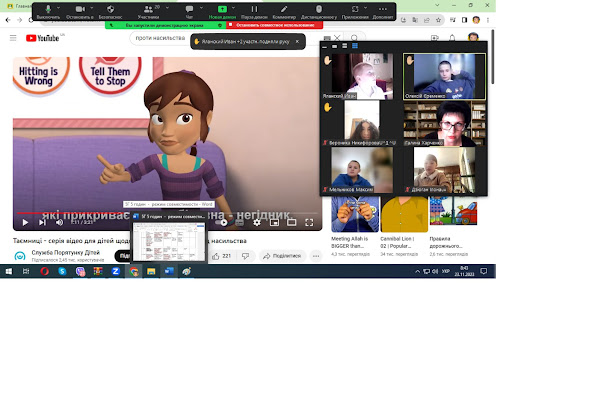This screenshot has height=415, width=601.
Task: Open YouTube notifications bell
Action: 452,38
